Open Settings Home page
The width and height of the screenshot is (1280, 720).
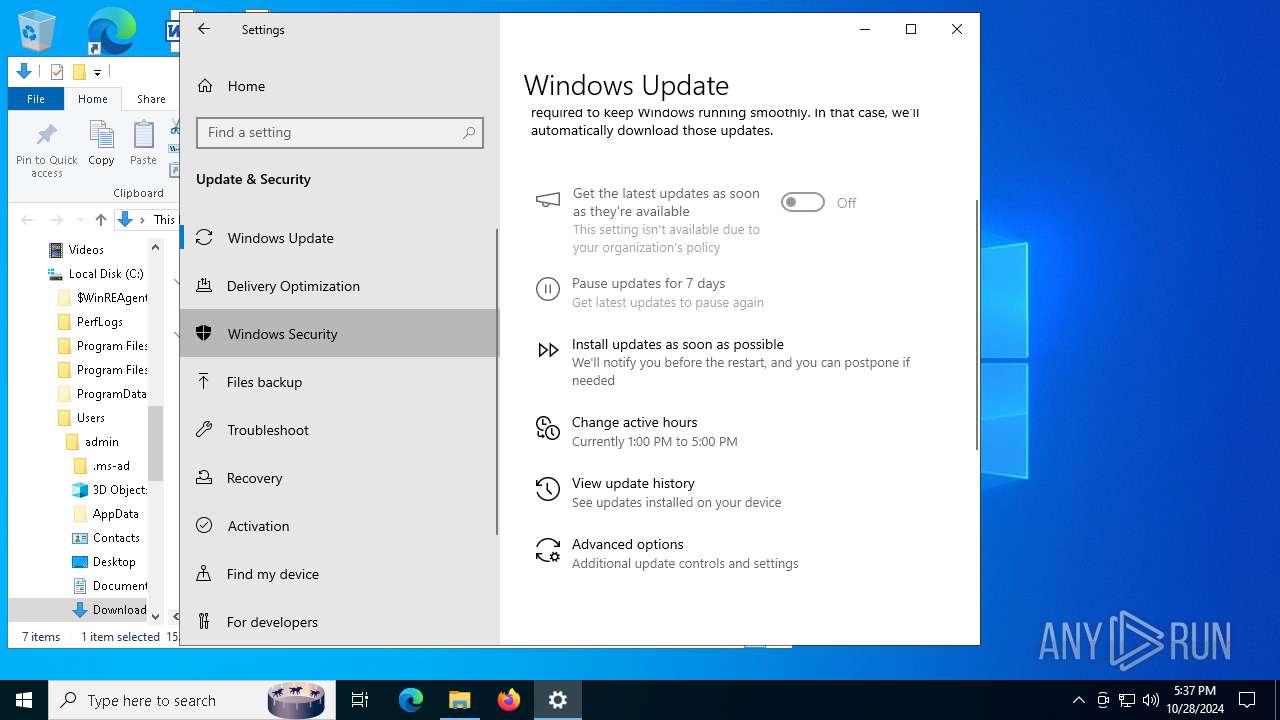340,86
